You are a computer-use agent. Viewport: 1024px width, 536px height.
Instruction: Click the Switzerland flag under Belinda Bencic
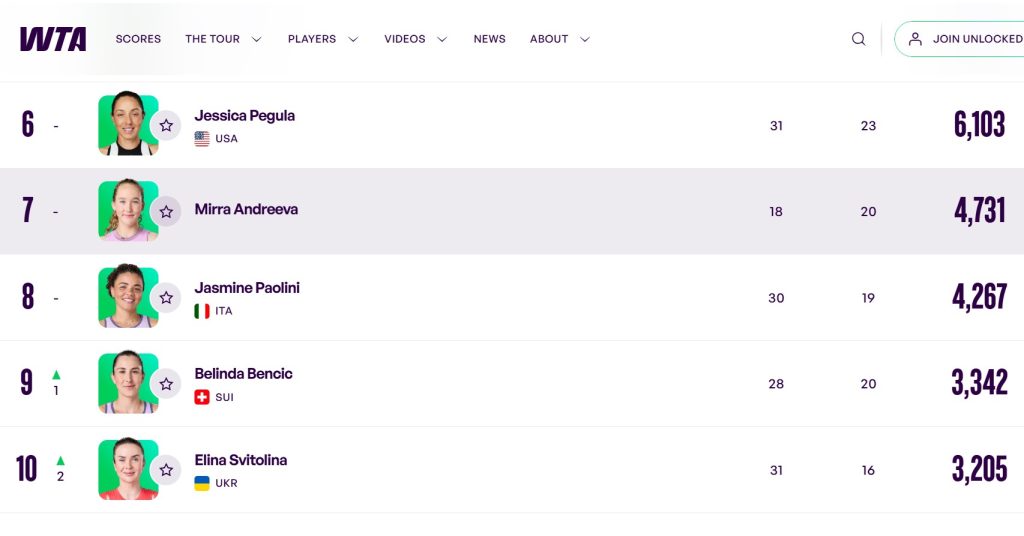(202, 397)
